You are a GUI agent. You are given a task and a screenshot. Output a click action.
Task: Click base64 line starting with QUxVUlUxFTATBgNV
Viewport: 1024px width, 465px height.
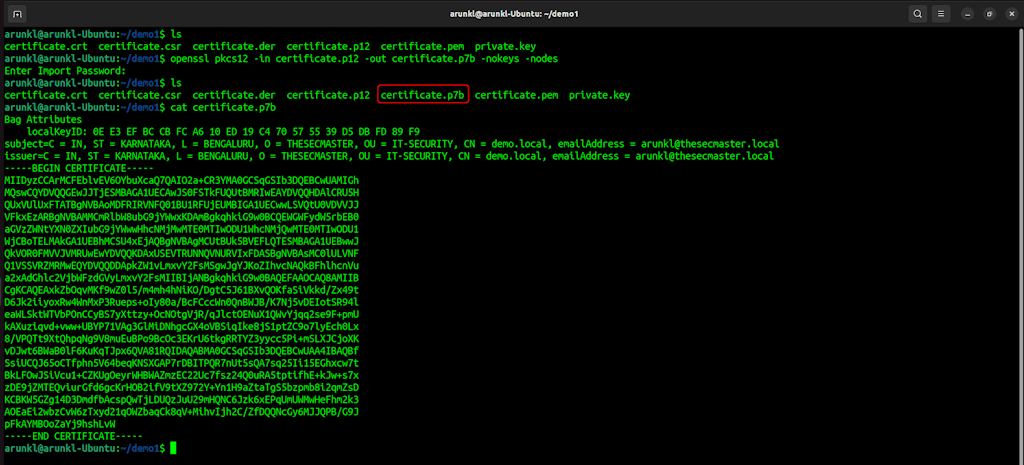(182, 204)
